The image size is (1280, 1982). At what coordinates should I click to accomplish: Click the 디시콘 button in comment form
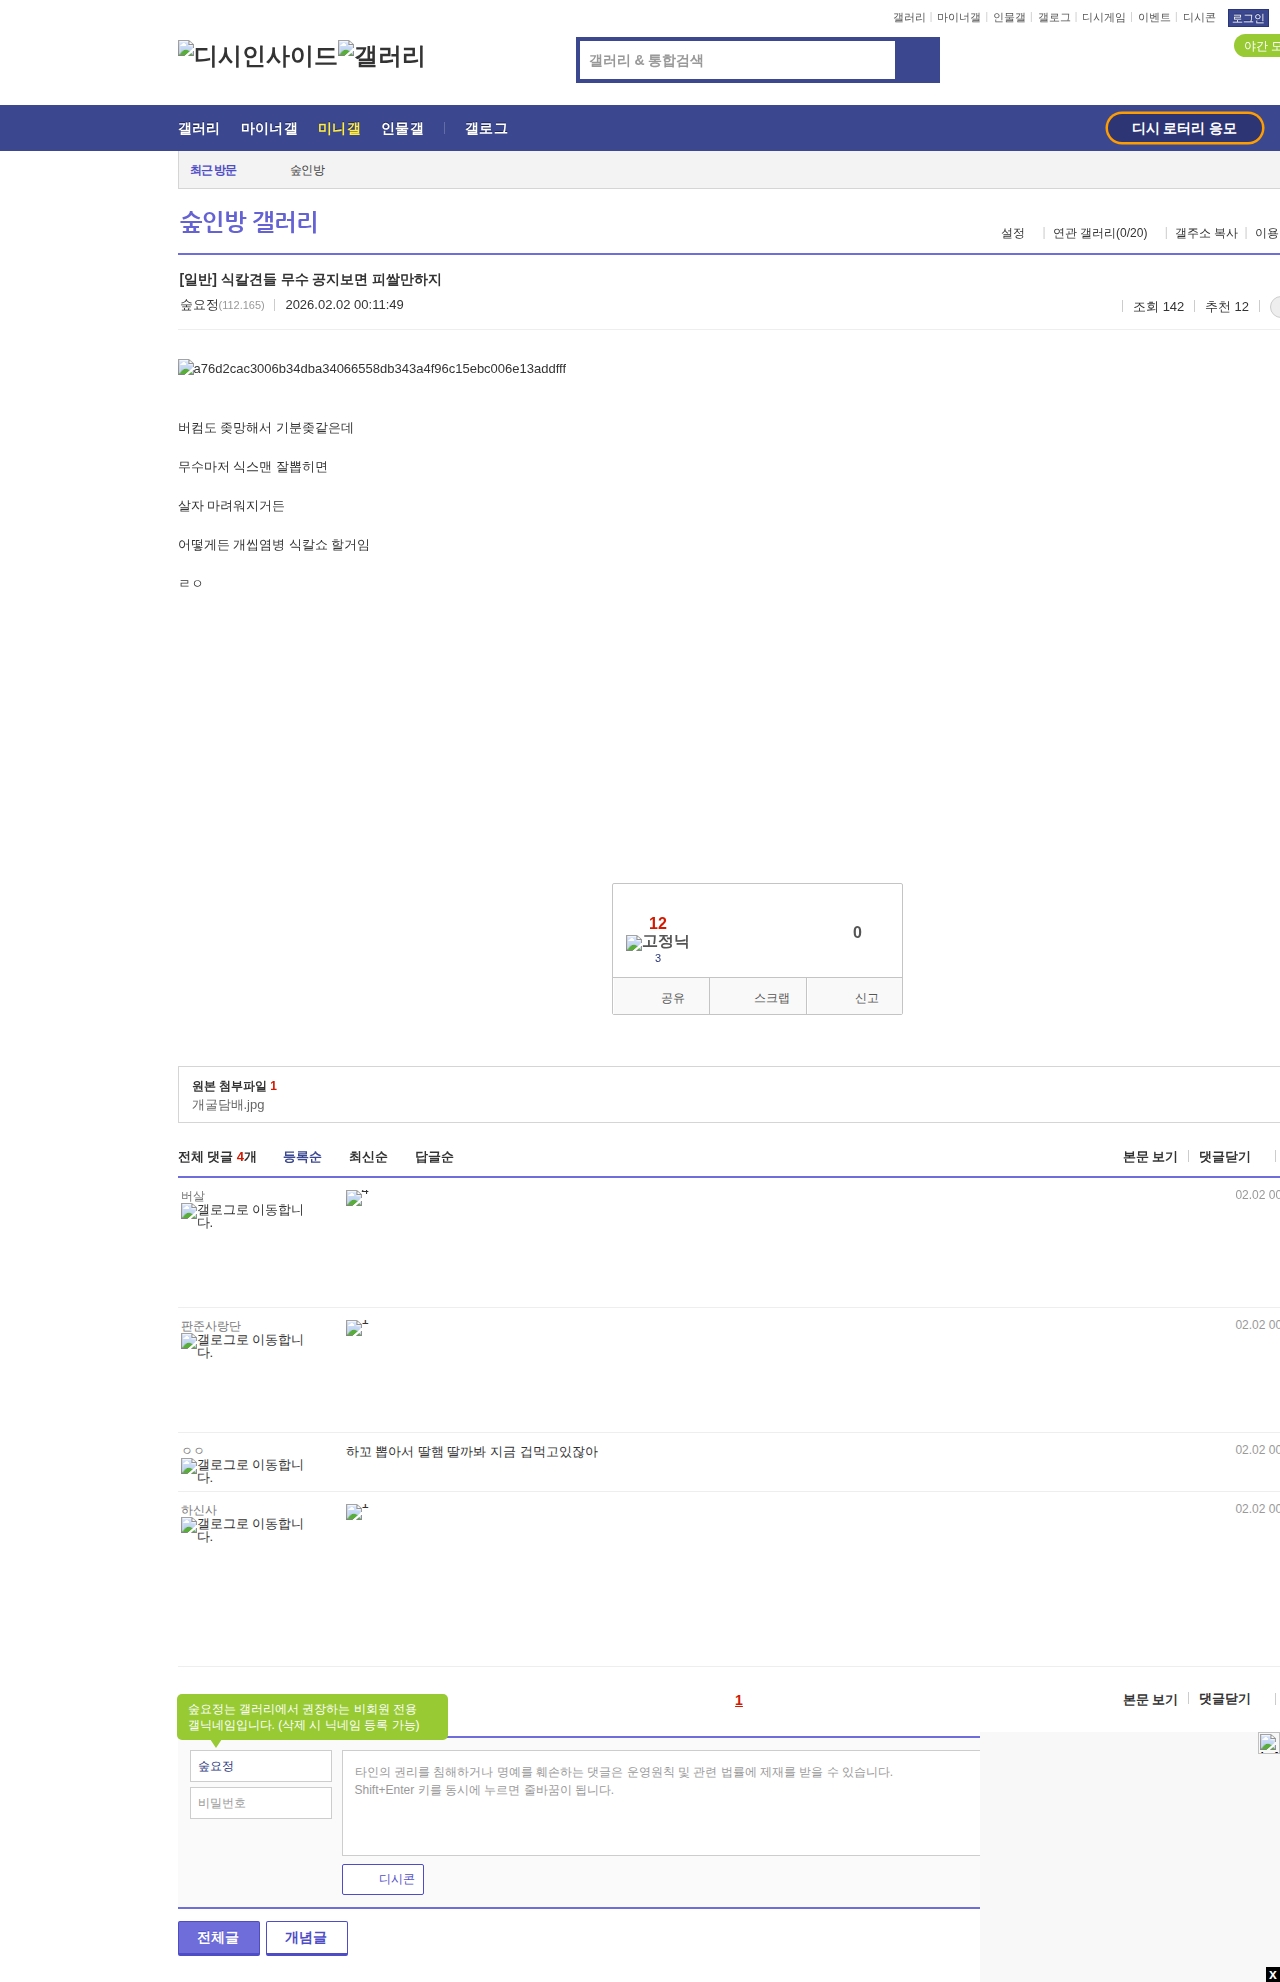383,1879
